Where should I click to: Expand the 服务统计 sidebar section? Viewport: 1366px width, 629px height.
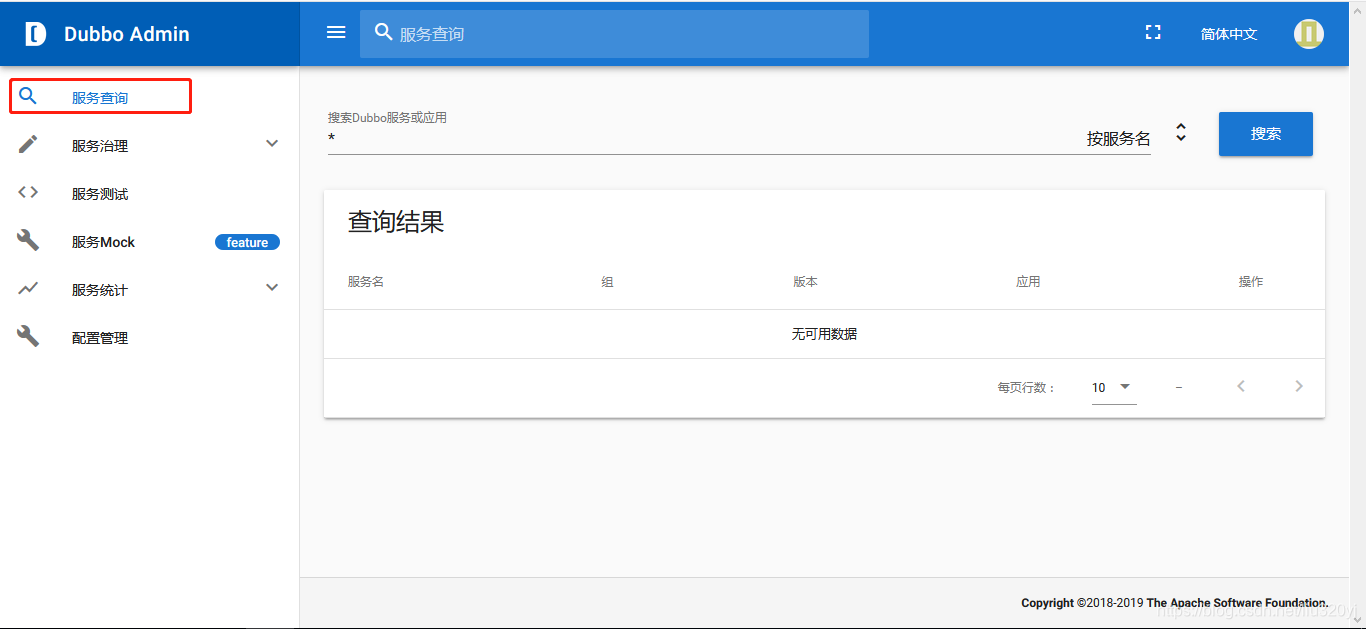point(271,287)
